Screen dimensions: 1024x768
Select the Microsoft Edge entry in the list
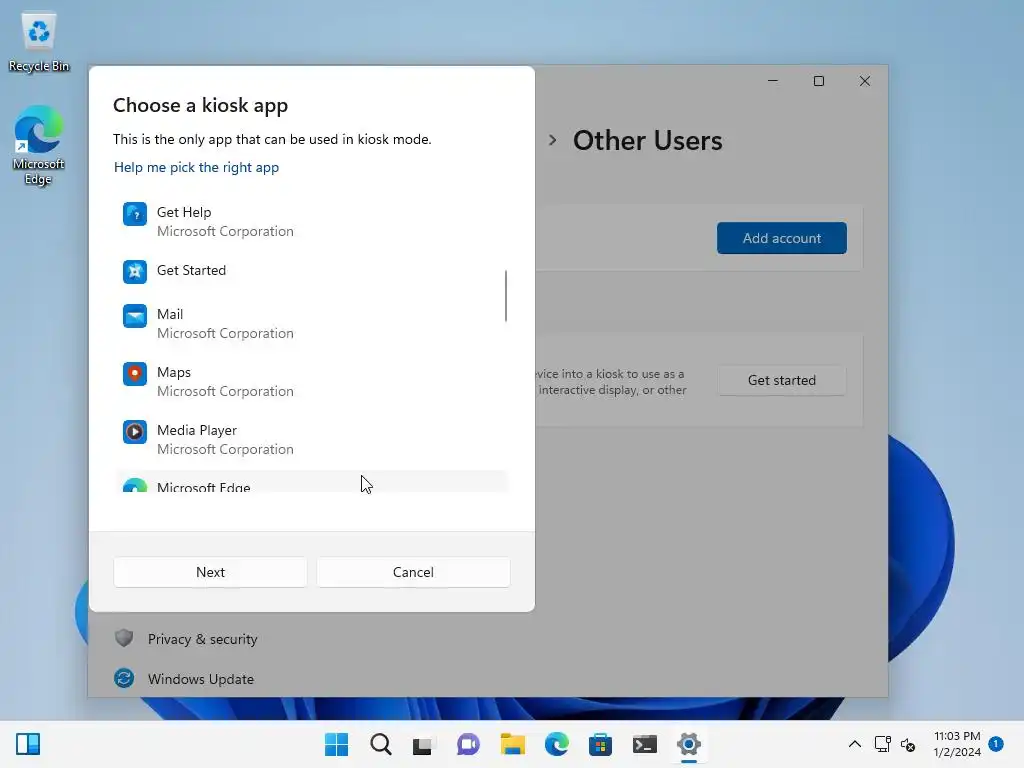click(312, 482)
